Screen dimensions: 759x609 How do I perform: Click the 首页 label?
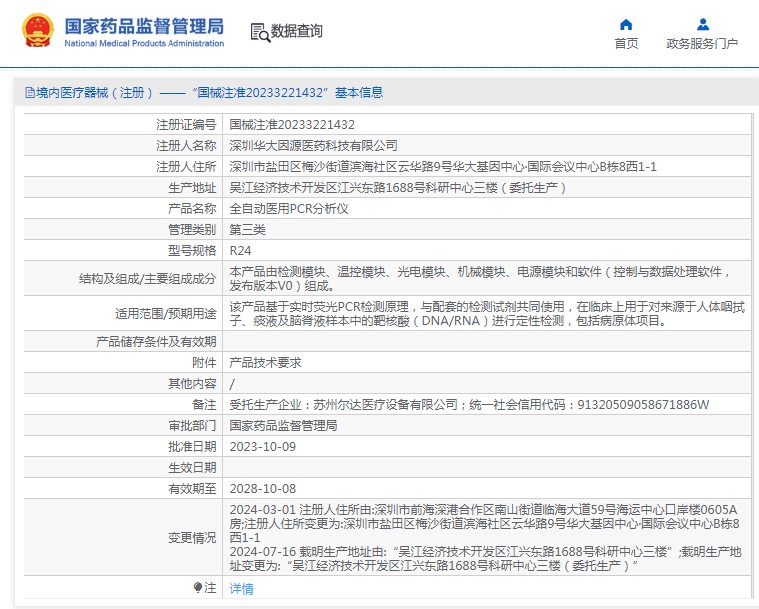click(x=626, y=44)
